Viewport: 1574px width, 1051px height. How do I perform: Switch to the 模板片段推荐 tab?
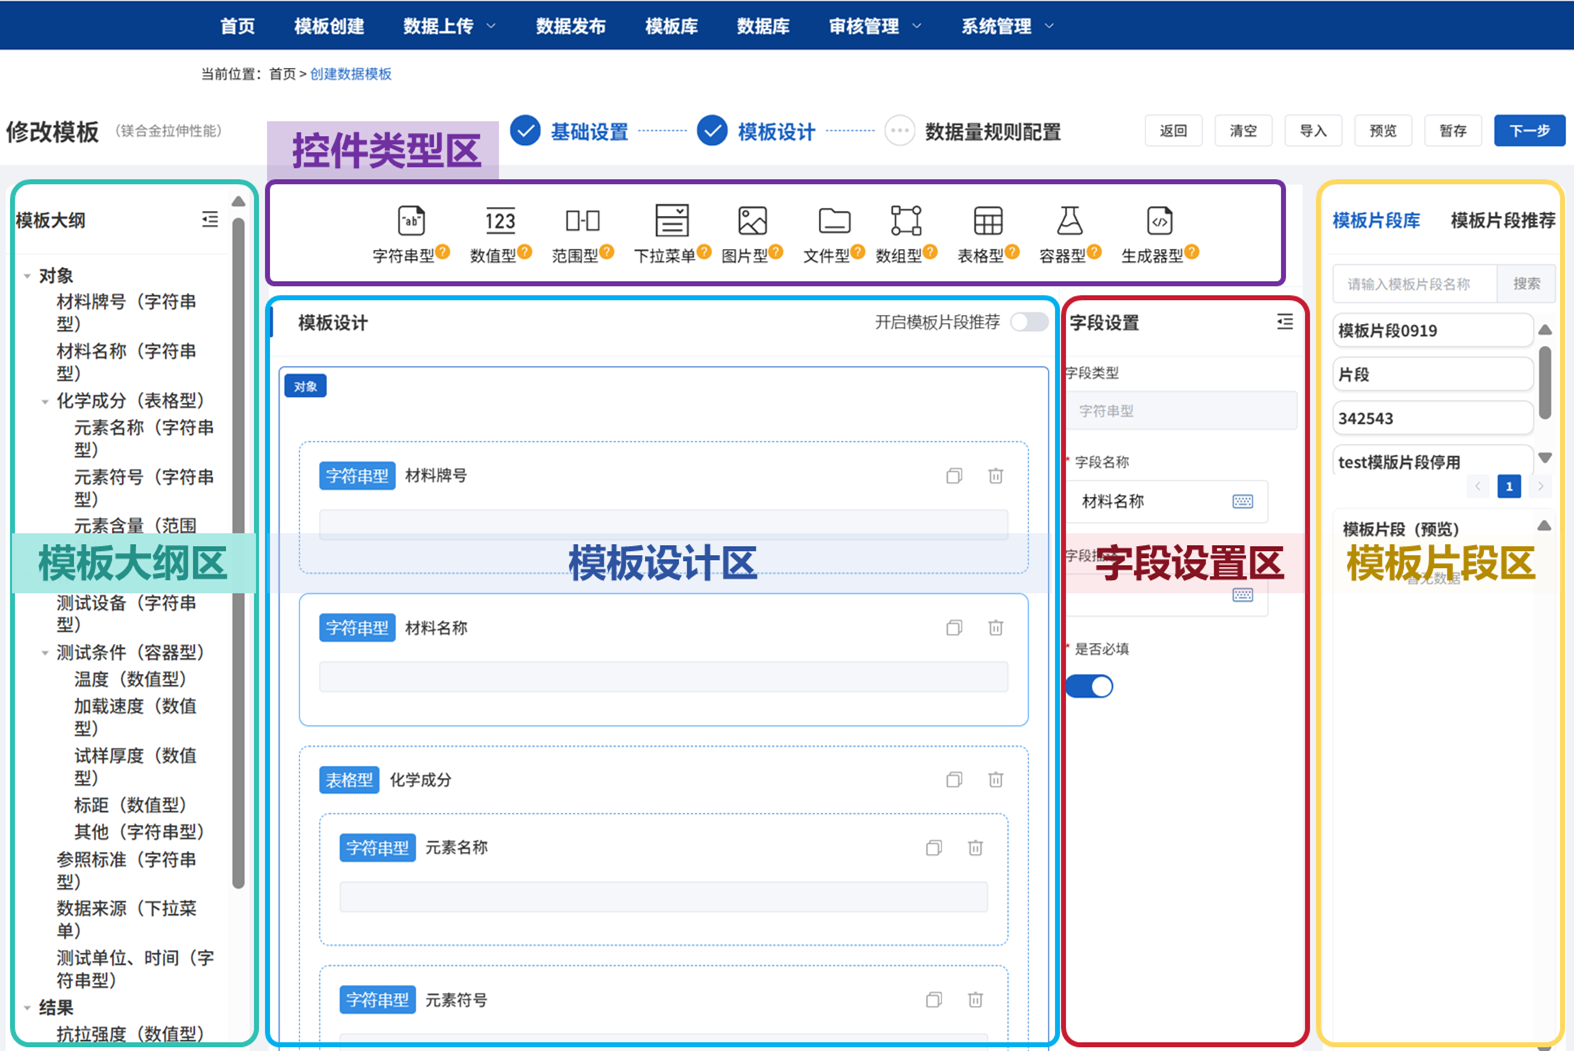[x=1502, y=221]
